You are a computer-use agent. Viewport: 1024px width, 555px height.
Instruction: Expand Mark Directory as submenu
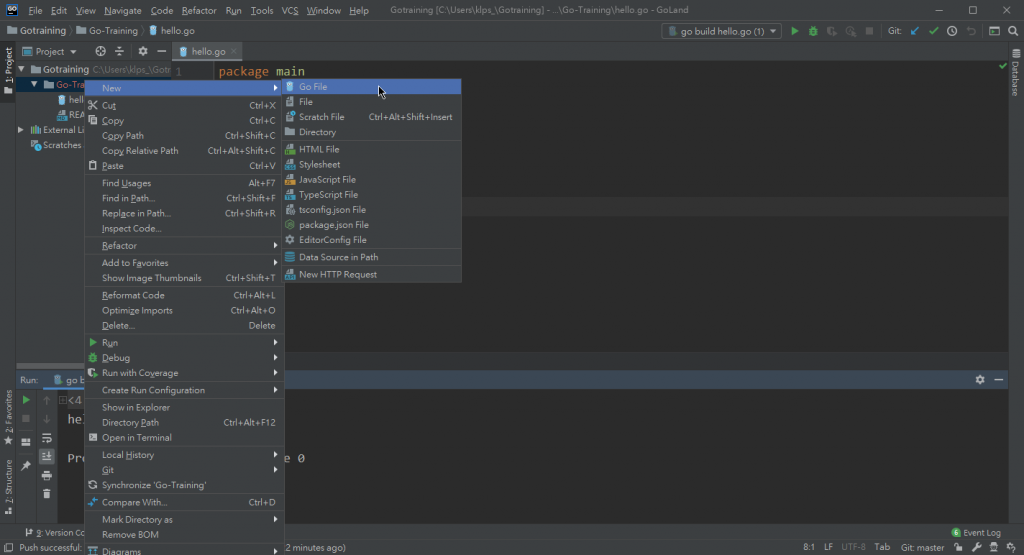pyautogui.click(x=184, y=519)
